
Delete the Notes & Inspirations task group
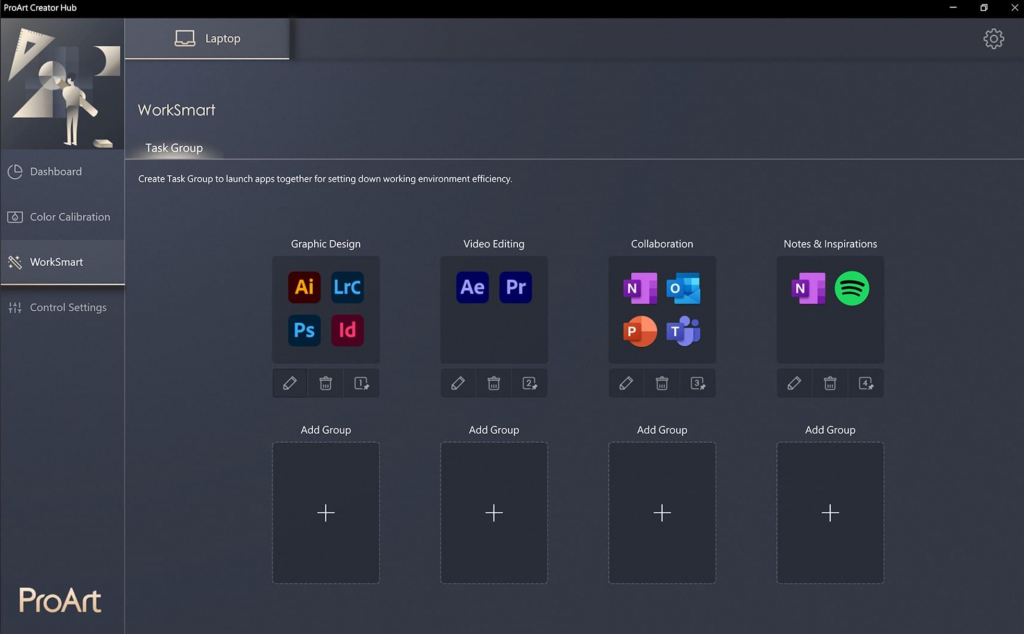tap(830, 383)
